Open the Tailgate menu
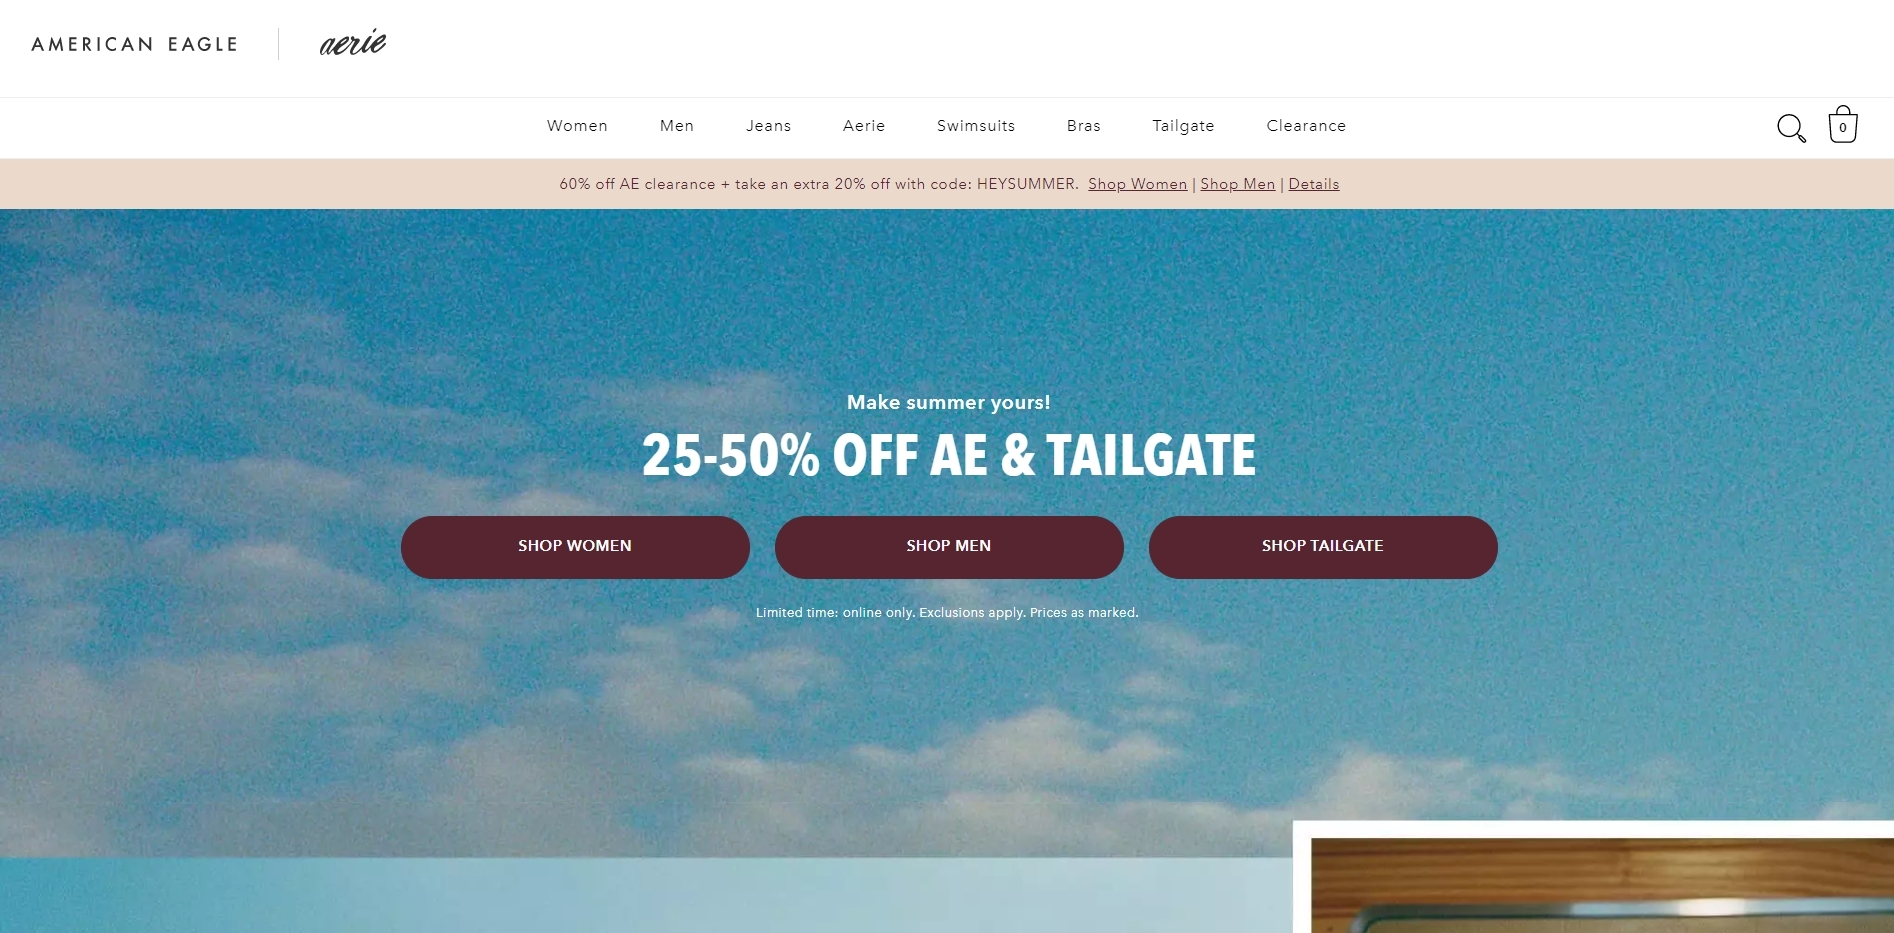Screen dimensions: 1894x933 (1183, 126)
